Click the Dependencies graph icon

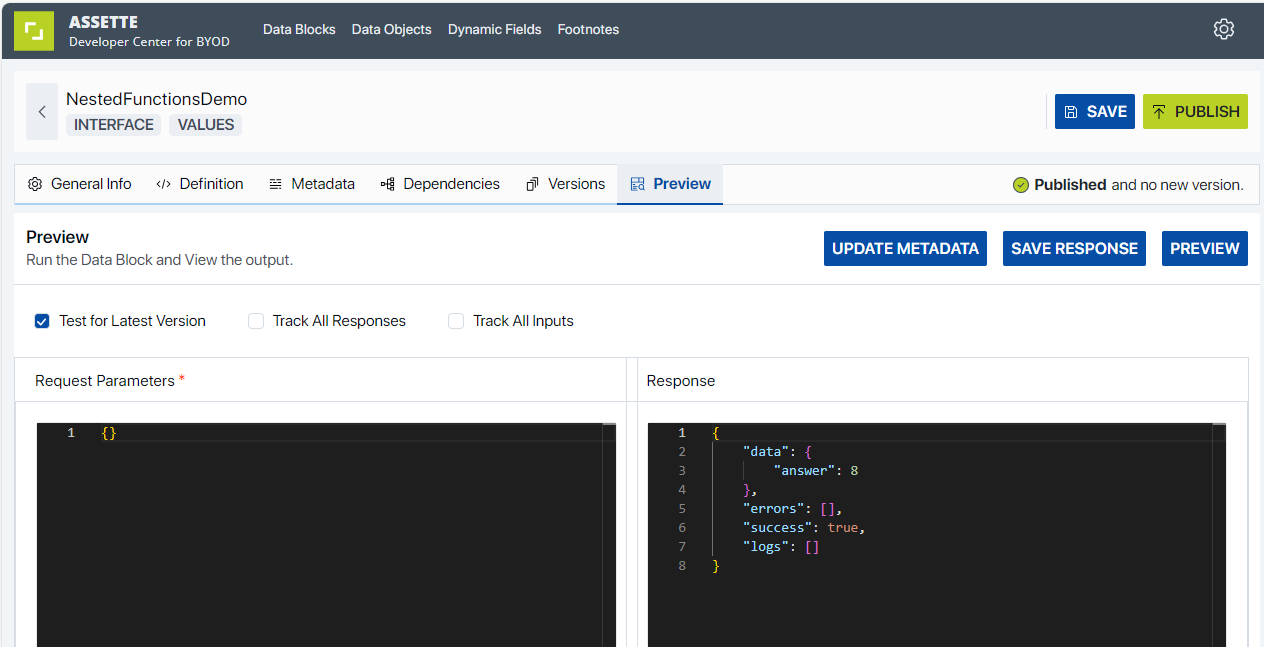[x=387, y=184]
